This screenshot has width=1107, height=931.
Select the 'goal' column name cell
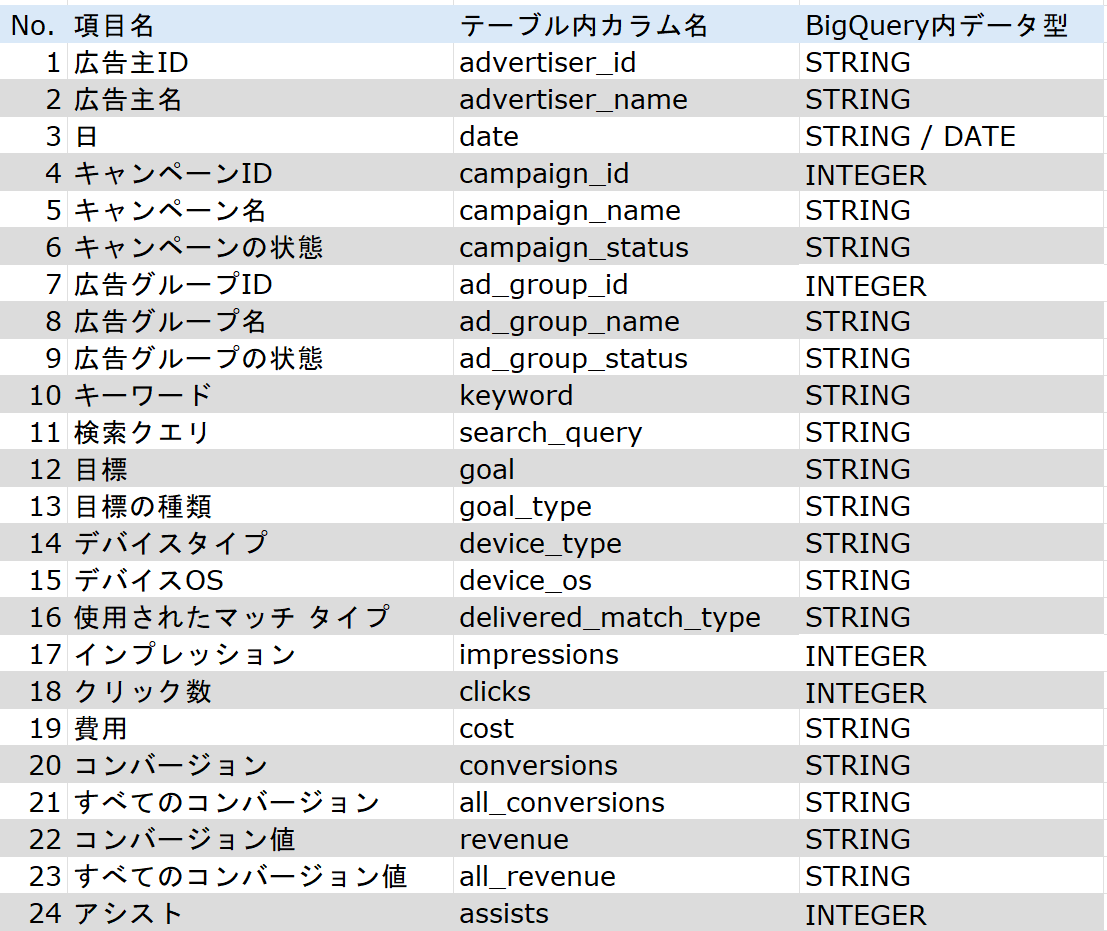pos(626,469)
